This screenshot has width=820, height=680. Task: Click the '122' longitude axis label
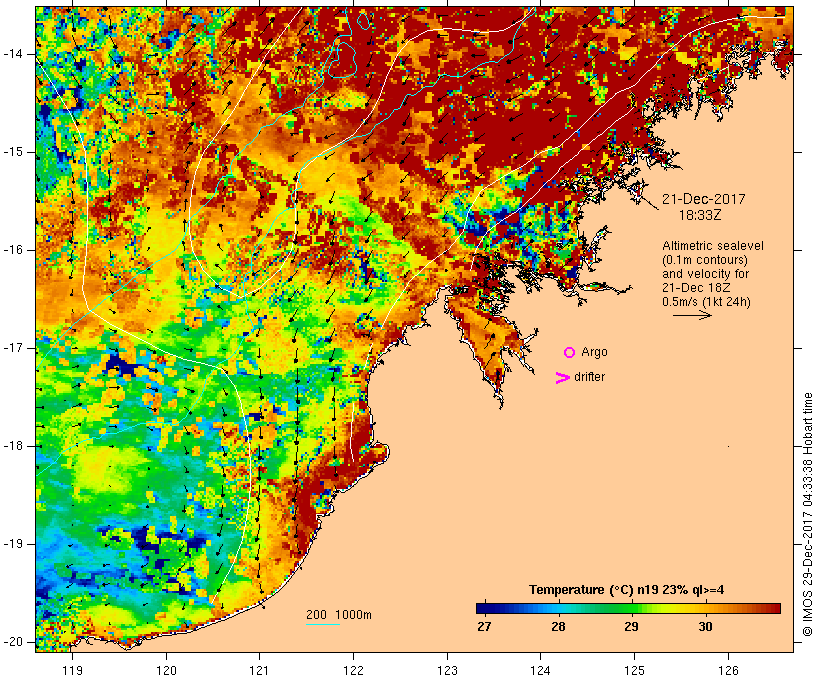[354, 671]
